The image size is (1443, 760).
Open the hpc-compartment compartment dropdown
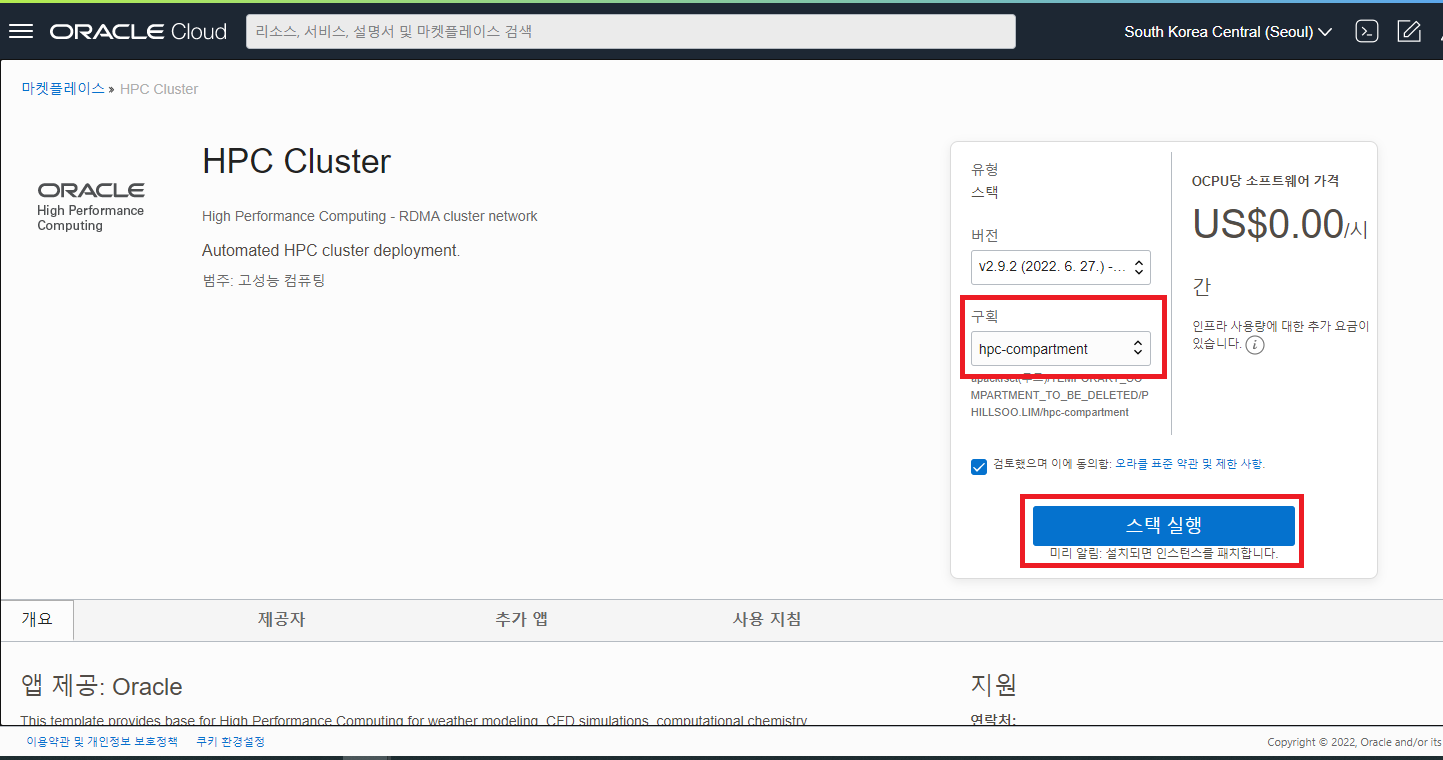[1060, 349]
